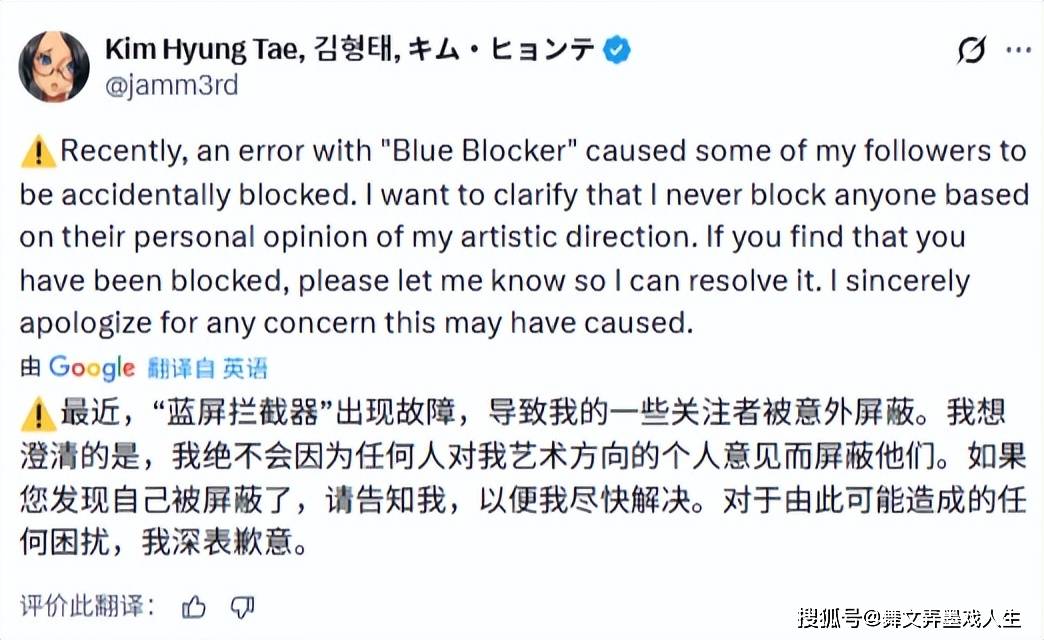This screenshot has width=1044, height=640.
Task: Click the Grok slashed-circle icon
Action: coord(971,50)
